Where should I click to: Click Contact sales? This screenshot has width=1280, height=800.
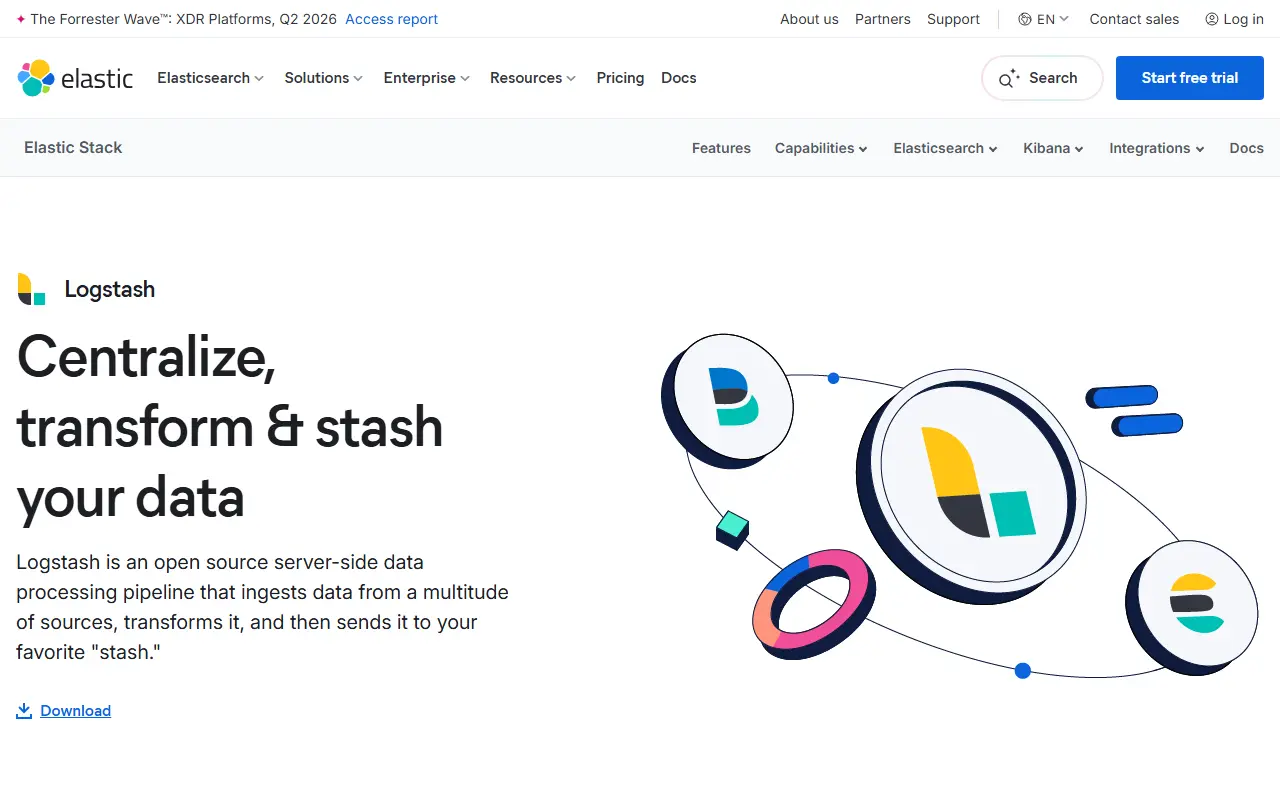point(1134,19)
